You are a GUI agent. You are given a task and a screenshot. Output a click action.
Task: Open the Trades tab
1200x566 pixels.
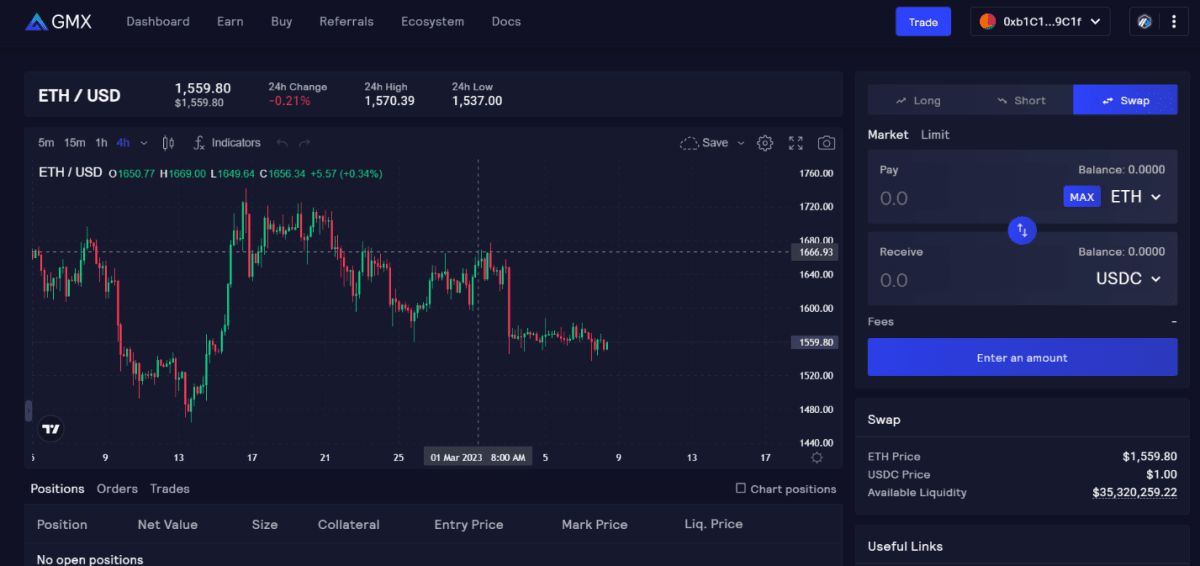pos(170,489)
